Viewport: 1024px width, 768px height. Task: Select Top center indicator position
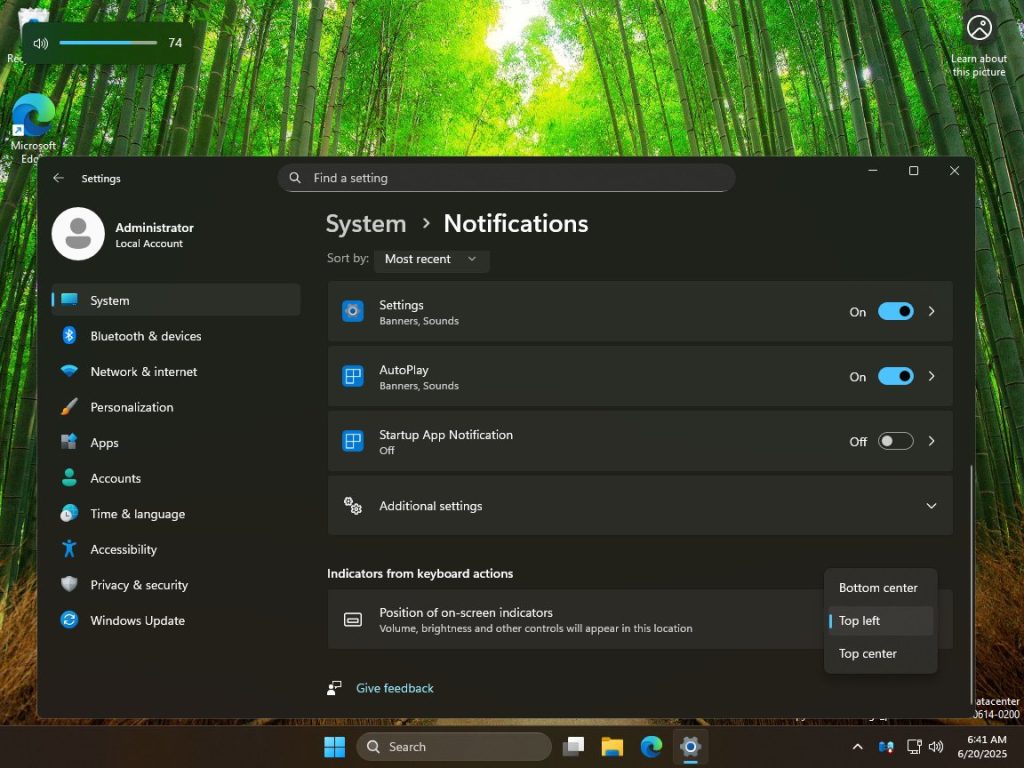[868, 653]
